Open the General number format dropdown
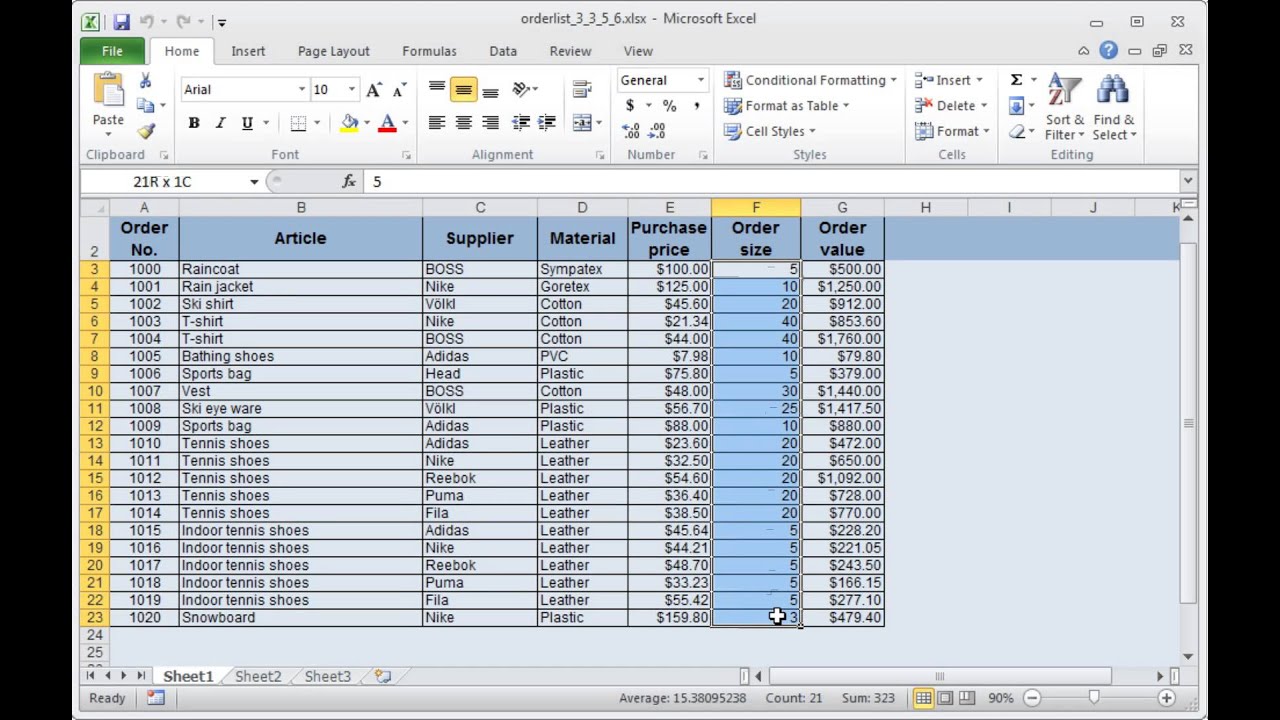Screen dimensions: 1280x720 [700, 80]
